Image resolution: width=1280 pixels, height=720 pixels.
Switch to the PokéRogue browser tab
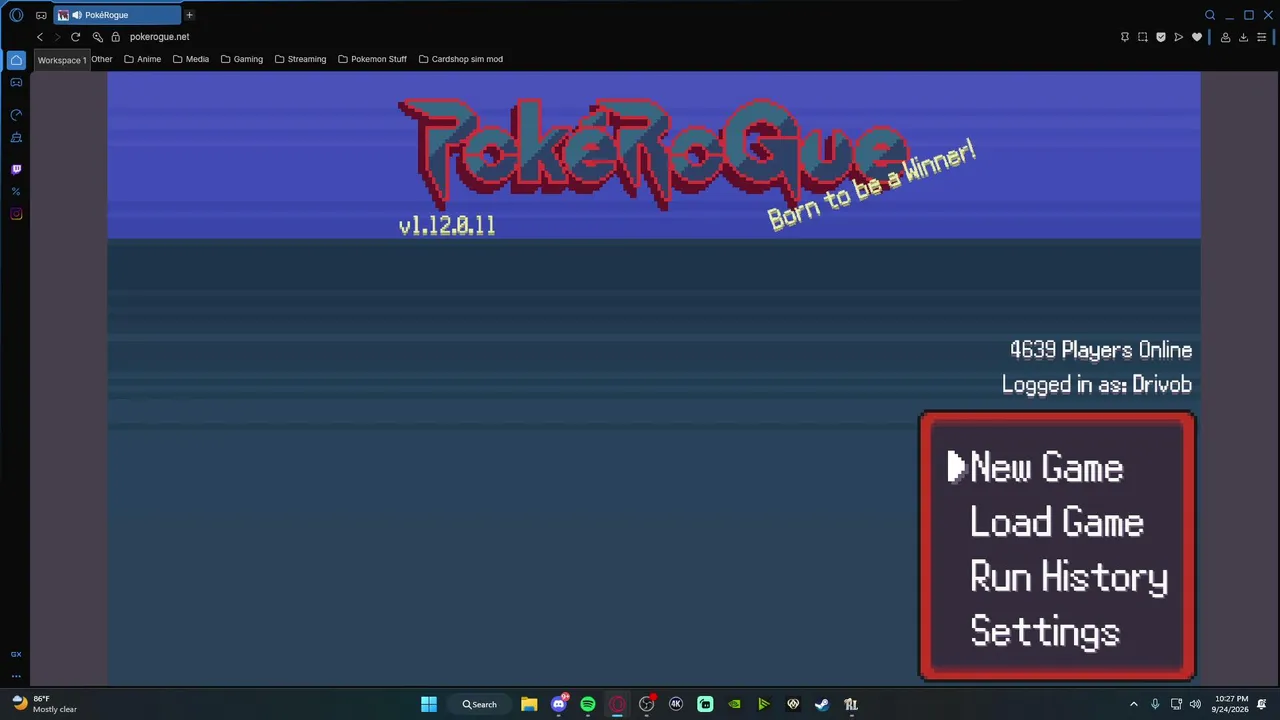(x=117, y=15)
